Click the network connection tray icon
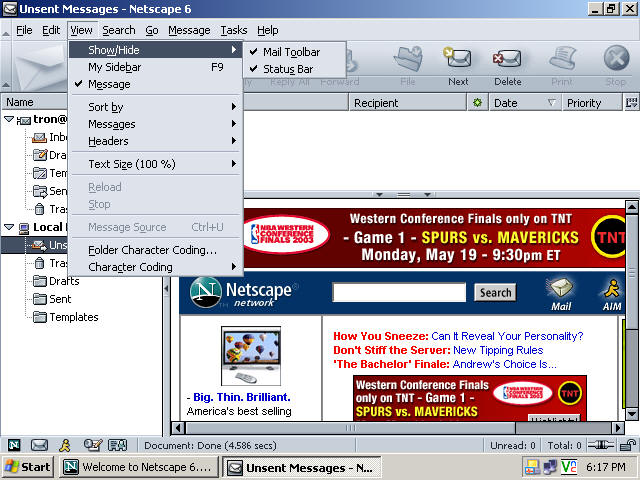 tap(550, 467)
